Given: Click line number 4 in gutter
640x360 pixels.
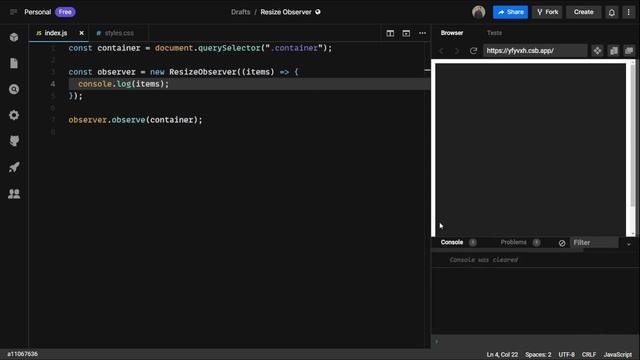Looking at the screenshot, I should coord(53,84).
